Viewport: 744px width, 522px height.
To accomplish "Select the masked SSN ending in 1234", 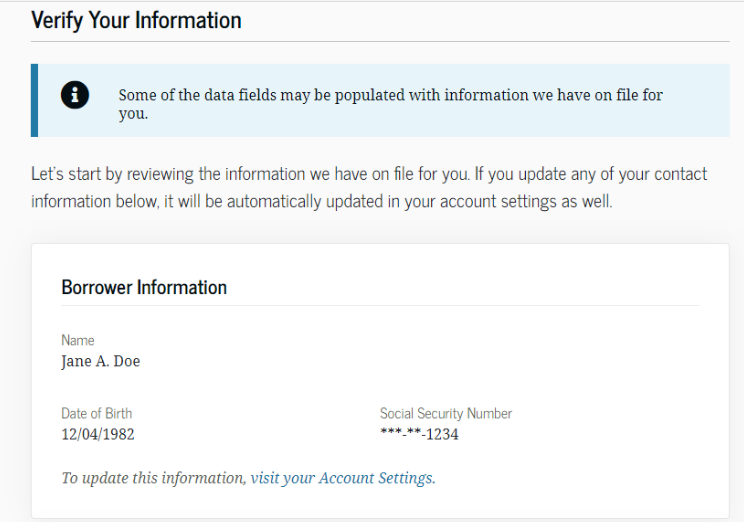I will 419,434.
